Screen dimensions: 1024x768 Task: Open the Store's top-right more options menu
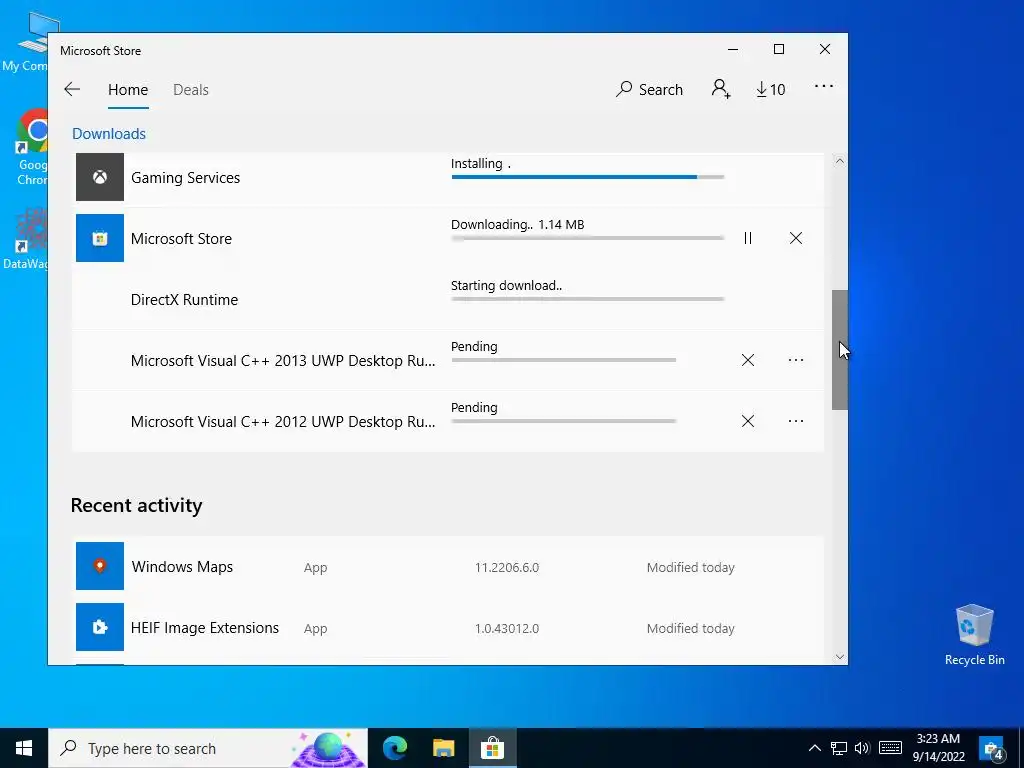pos(824,86)
